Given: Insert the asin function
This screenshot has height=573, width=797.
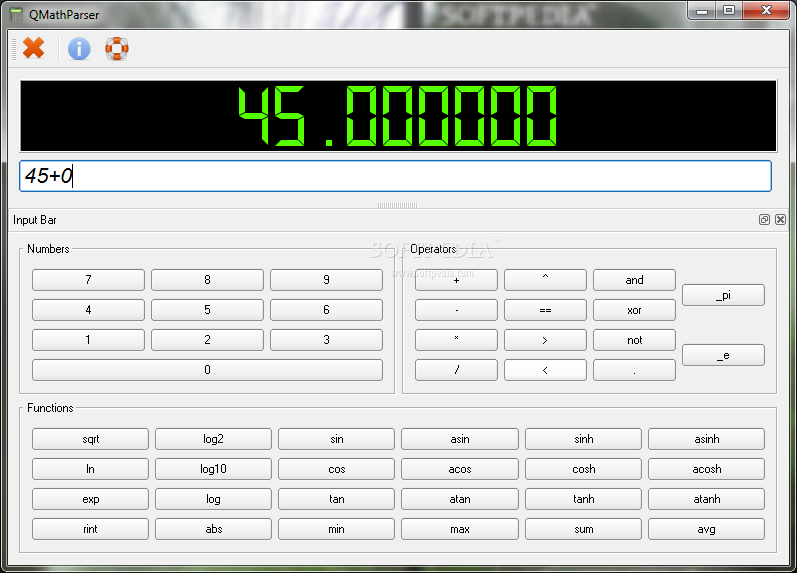Looking at the screenshot, I should click(x=460, y=439).
